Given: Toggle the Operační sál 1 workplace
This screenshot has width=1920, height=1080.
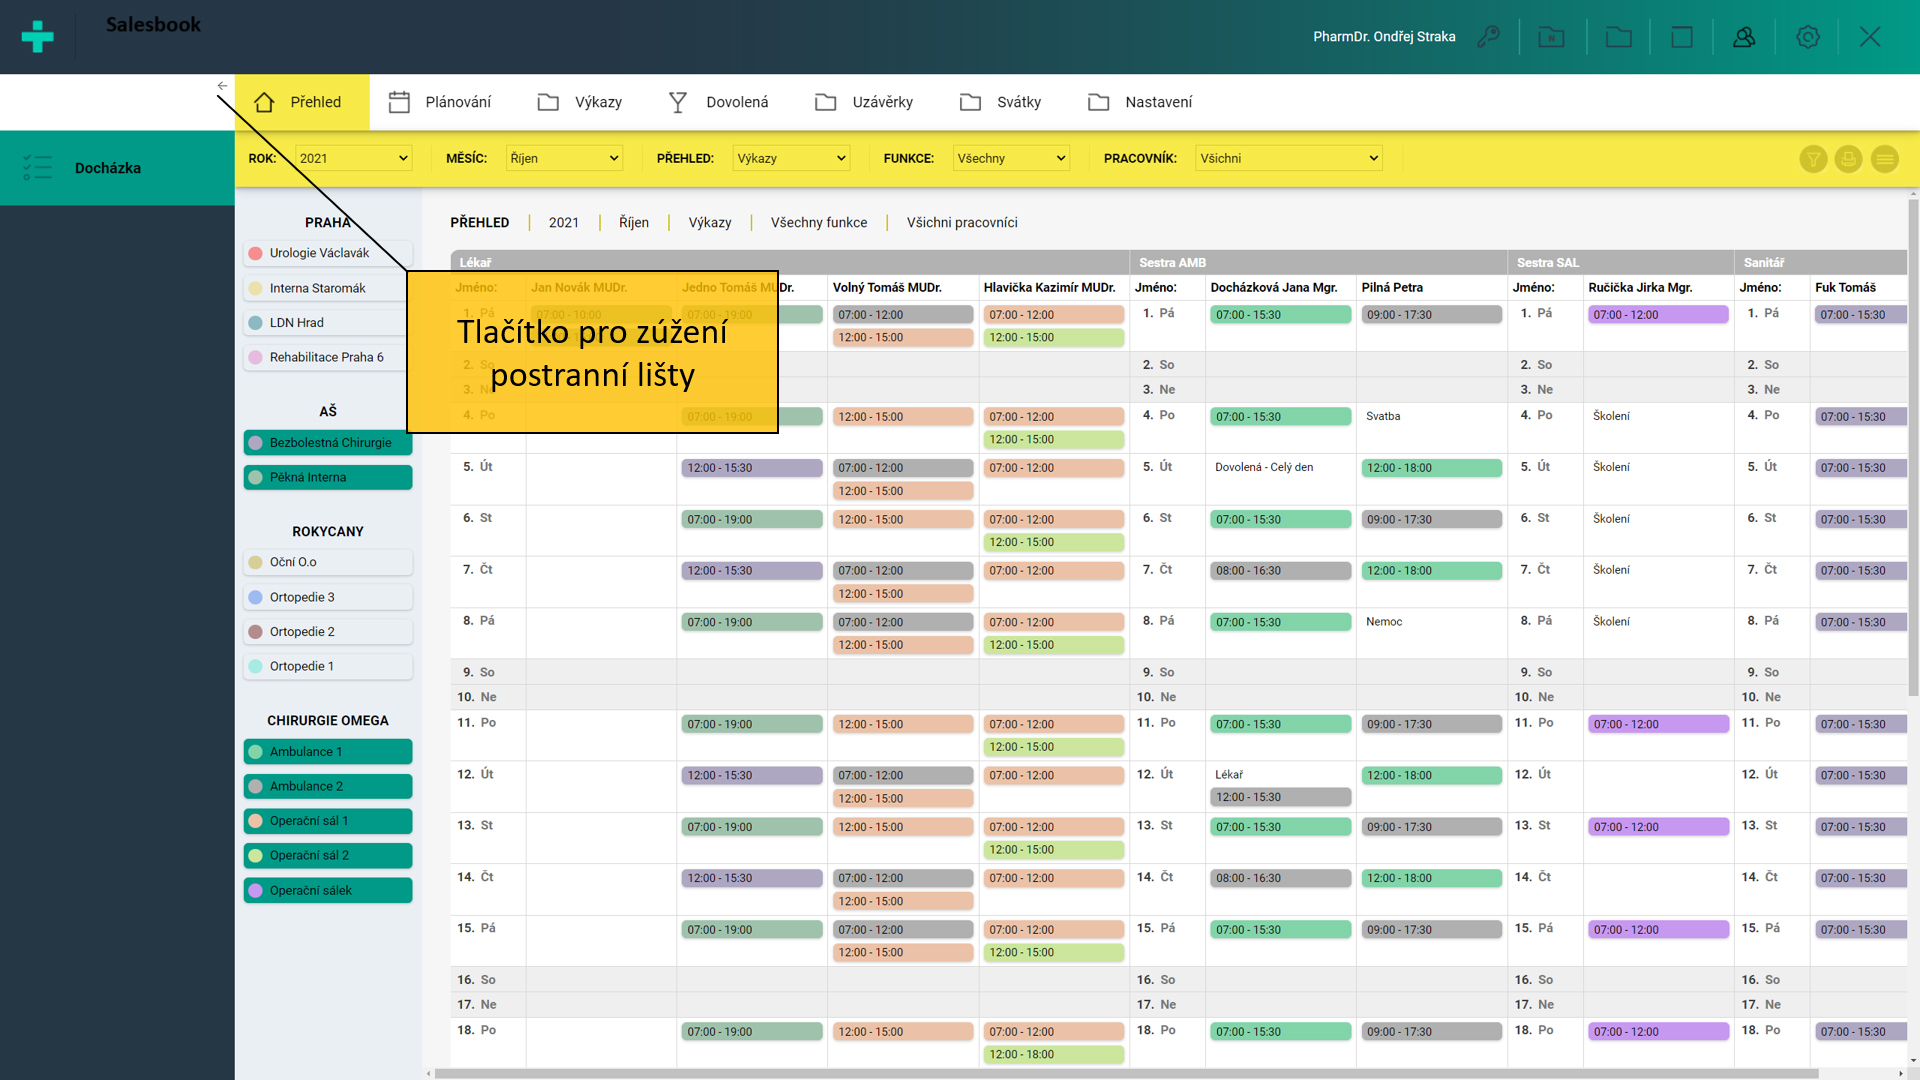Looking at the screenshot, I should (328, 821).
